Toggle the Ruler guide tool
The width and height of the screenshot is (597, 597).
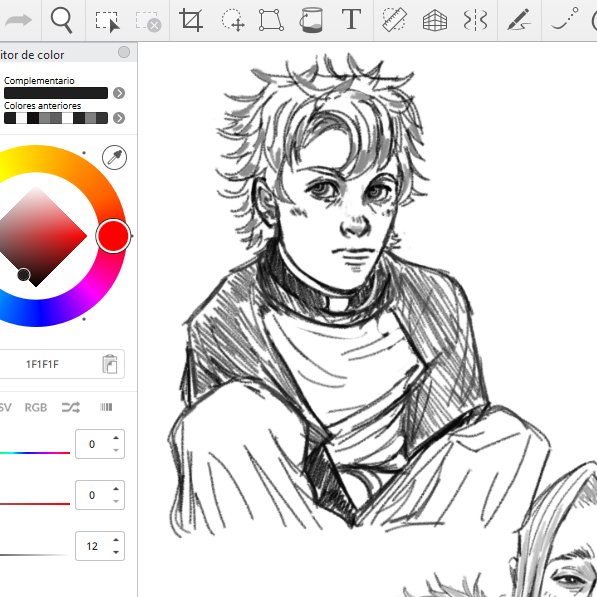(394, 19)
